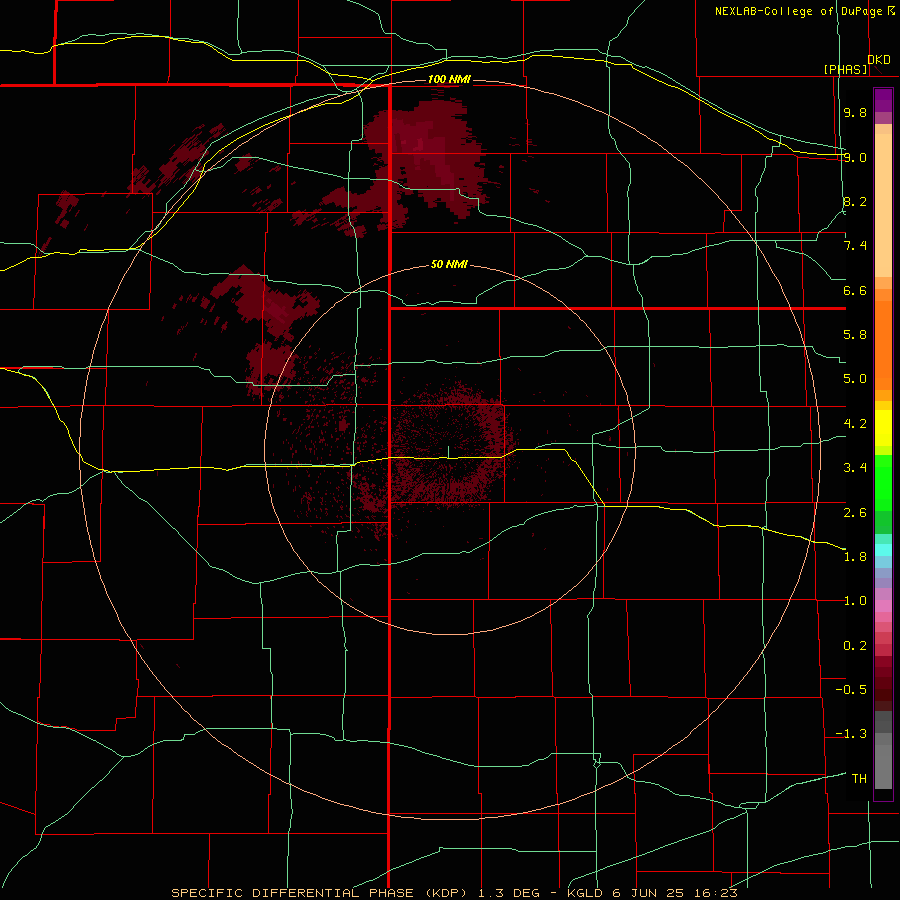The width and height of the screenshot is (900, 900).
Task: Click the 9.0 scale value
Action: (x=855, y=157)
